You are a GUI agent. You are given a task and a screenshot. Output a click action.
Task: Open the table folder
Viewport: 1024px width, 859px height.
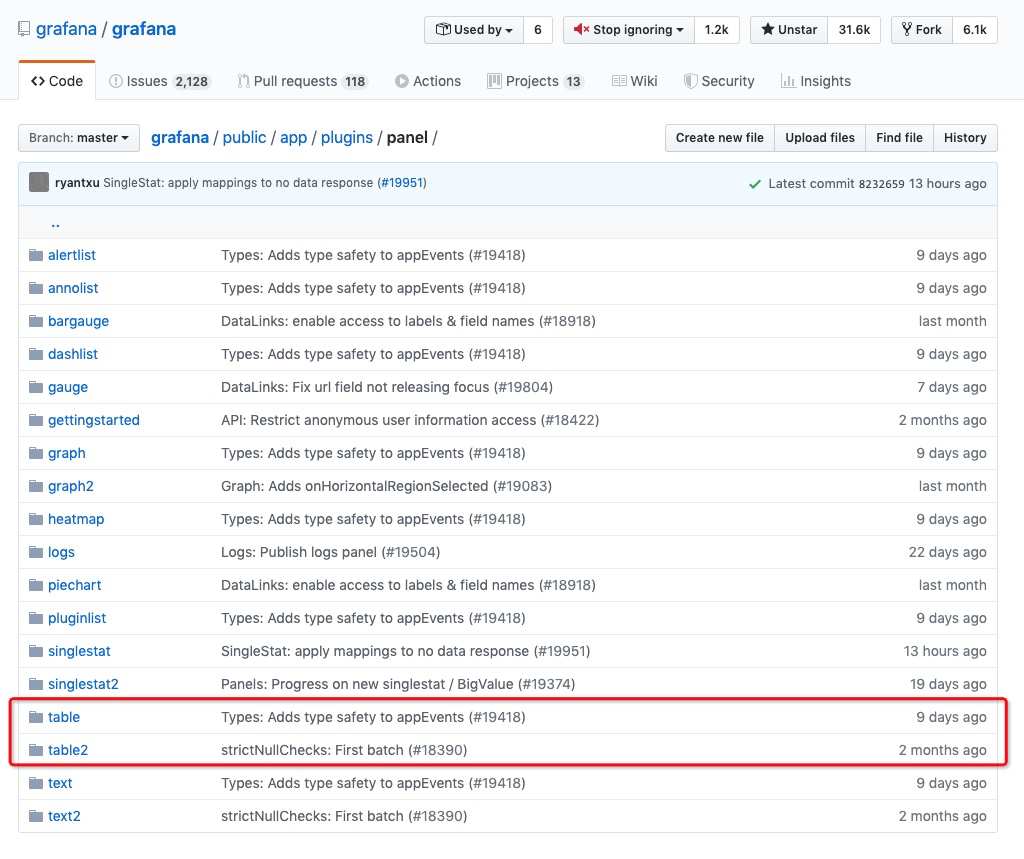coord(63,717)
